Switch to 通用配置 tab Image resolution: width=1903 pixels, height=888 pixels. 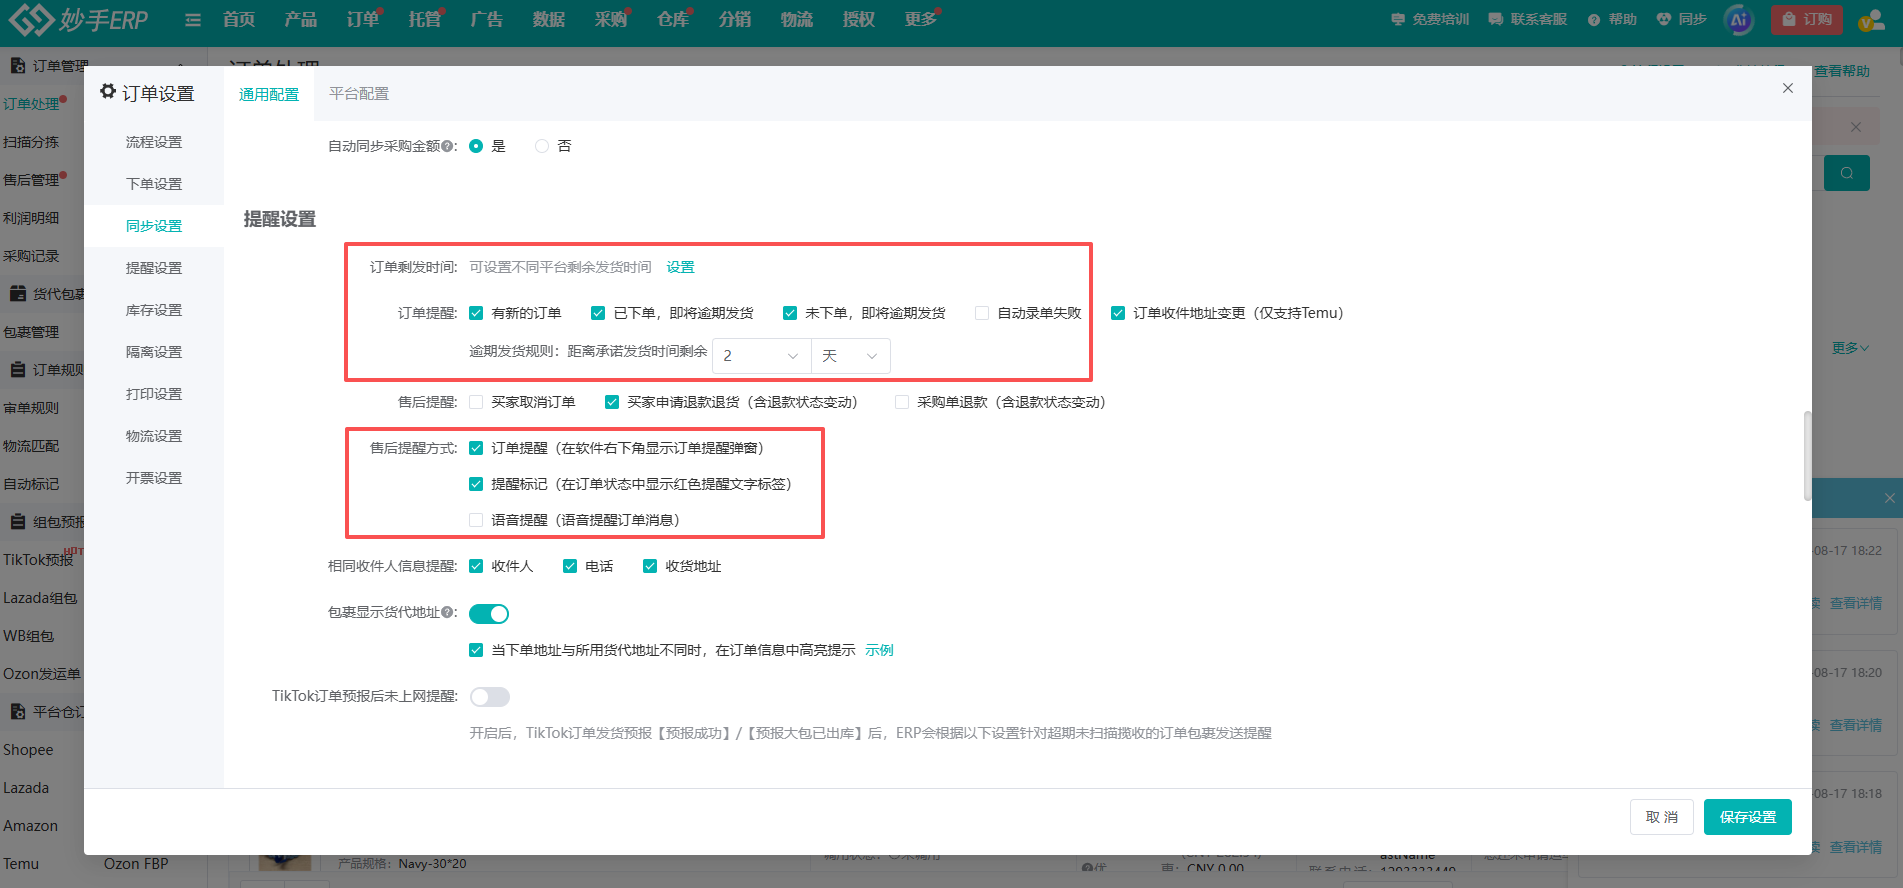coord(269,94)
